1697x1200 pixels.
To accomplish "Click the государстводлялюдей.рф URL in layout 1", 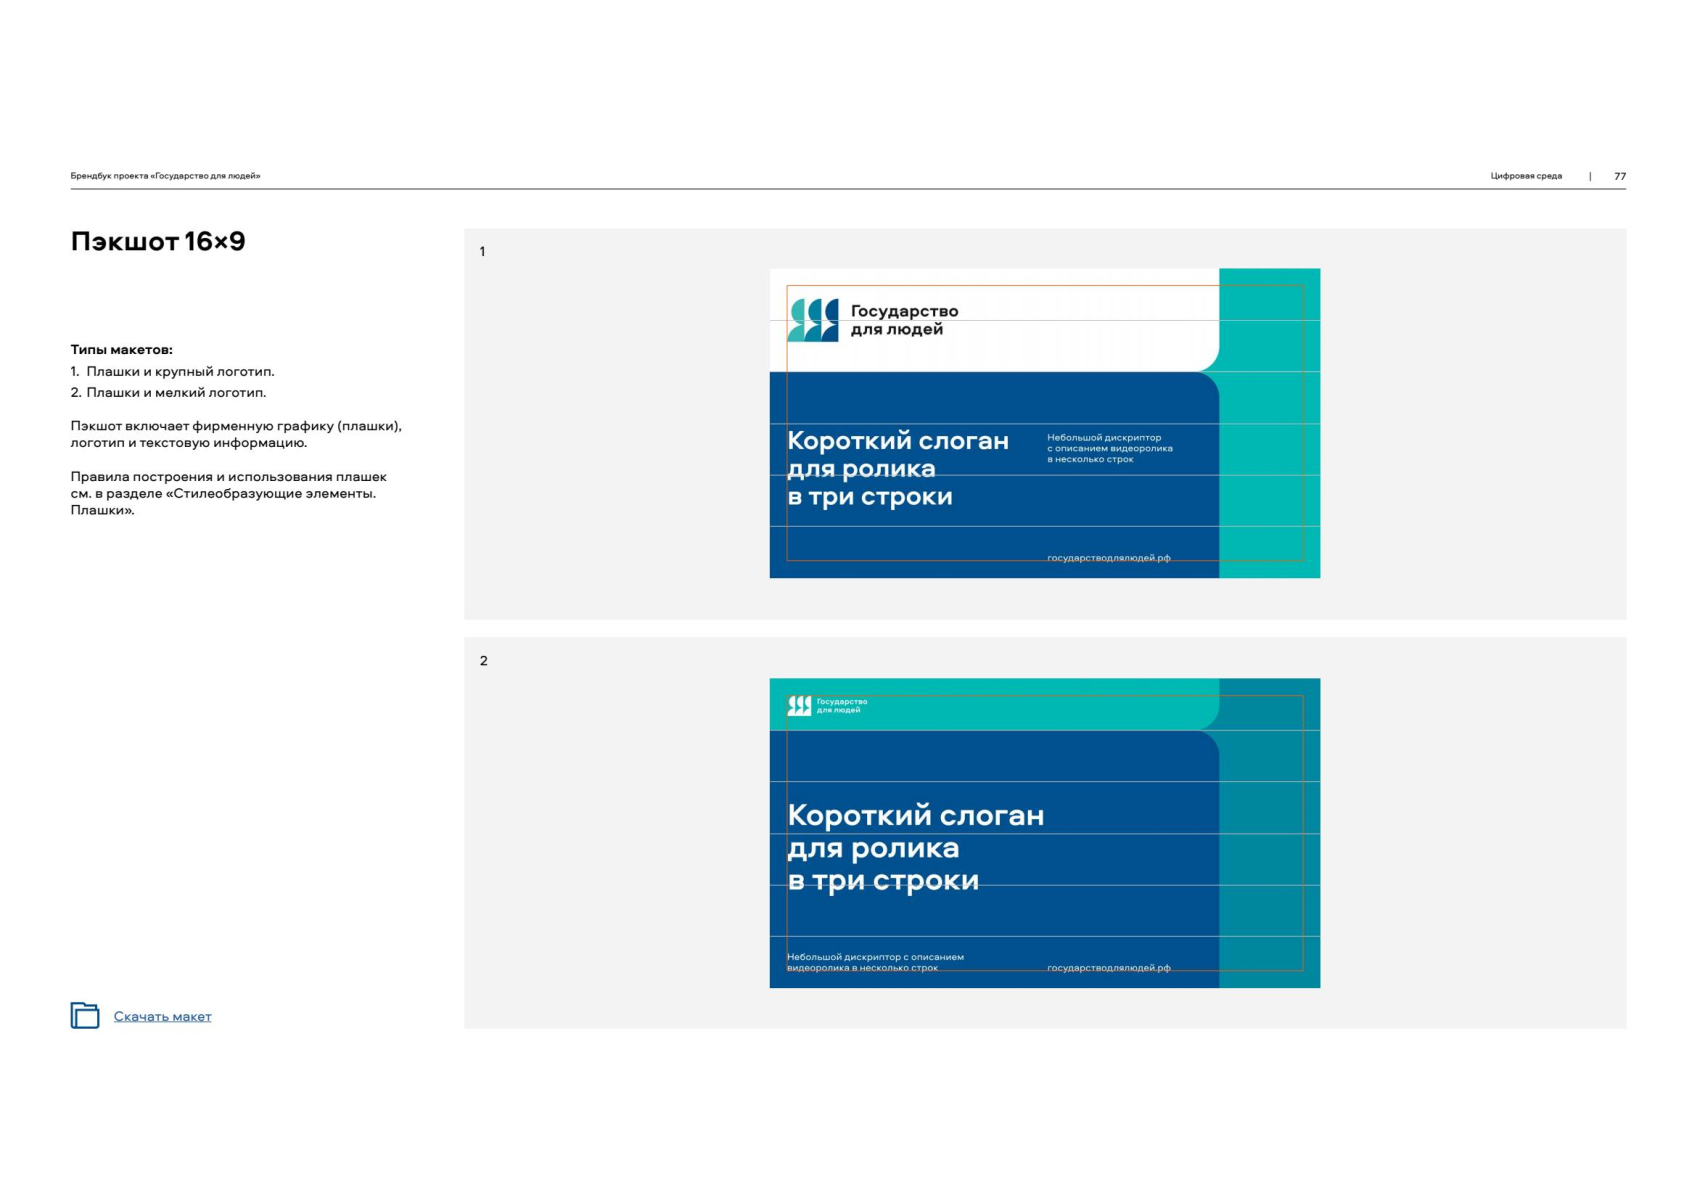I will (x=1108, y=558).
